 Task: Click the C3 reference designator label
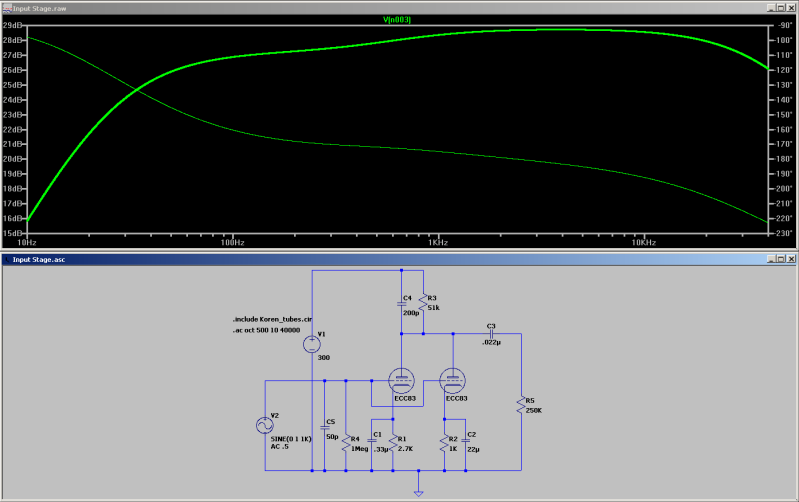[491, 326]
